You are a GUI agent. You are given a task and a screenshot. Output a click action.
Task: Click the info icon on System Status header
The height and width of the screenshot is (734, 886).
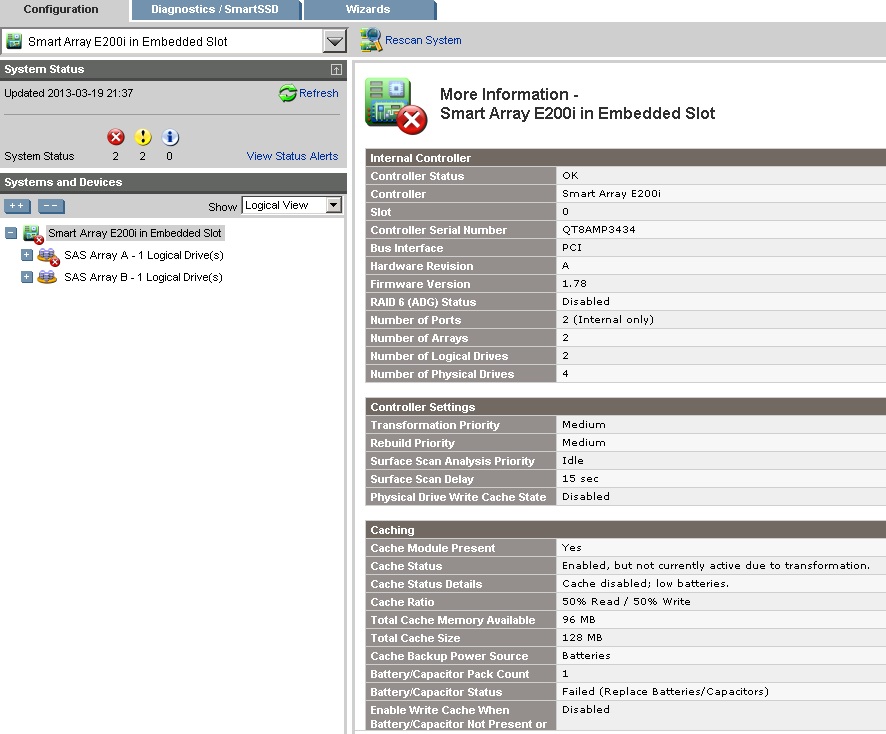pos(334,69)
